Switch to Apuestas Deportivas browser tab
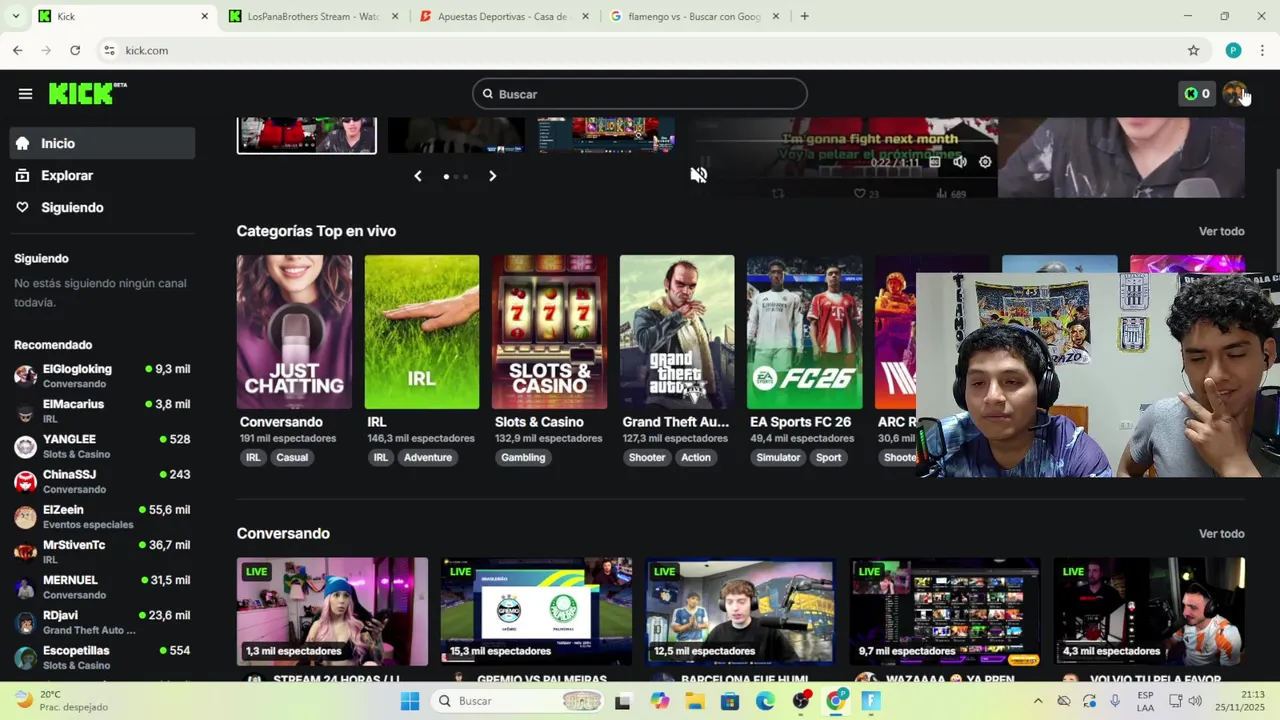The width and height of the screenshot is (1280, 720). point(503,16)
